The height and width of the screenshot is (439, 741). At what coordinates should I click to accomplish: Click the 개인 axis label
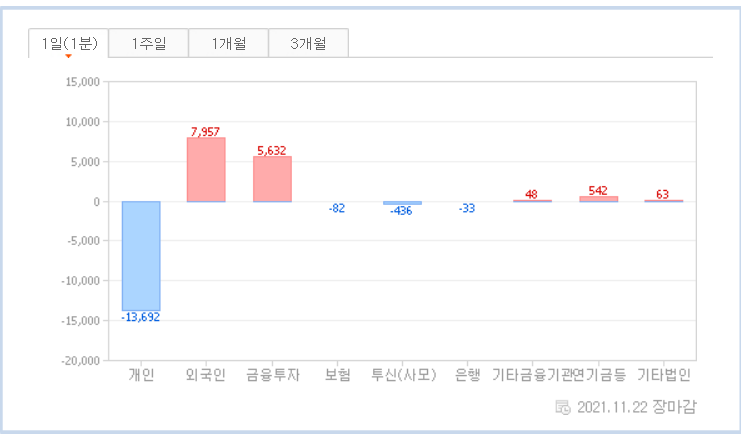[141, 375]
